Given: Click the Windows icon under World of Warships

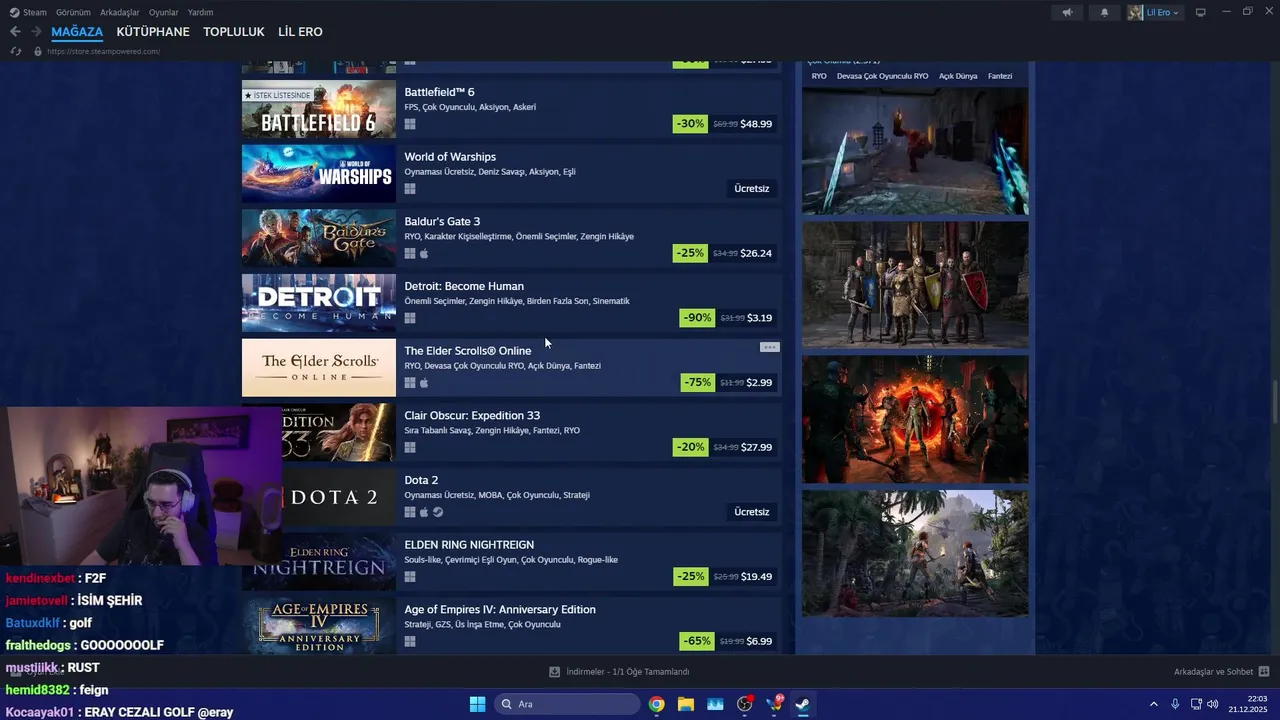Looking at the screenshot, I should [410, 189].
